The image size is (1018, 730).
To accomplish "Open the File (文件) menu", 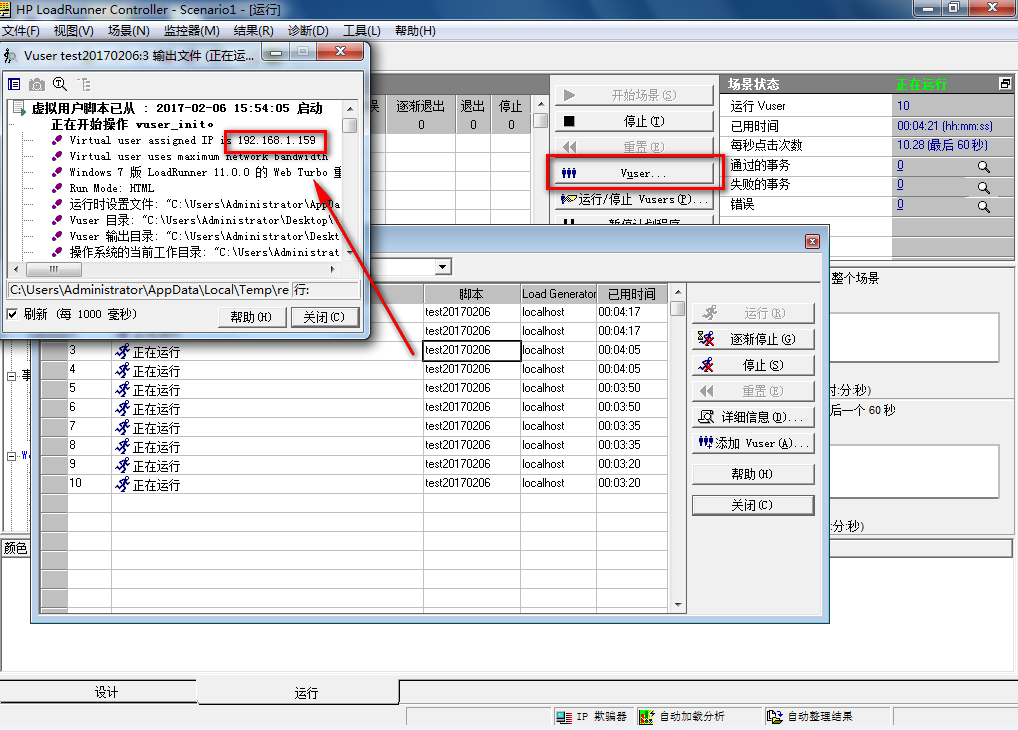I will click(x=21, y=31).
